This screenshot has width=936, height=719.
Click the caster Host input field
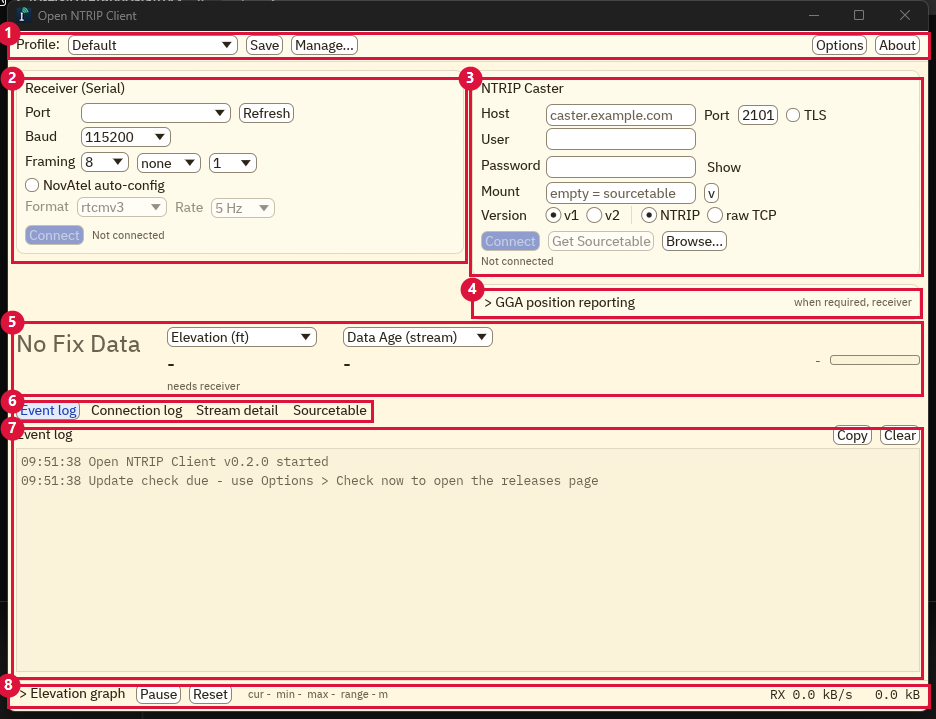(x=621, y=115)
